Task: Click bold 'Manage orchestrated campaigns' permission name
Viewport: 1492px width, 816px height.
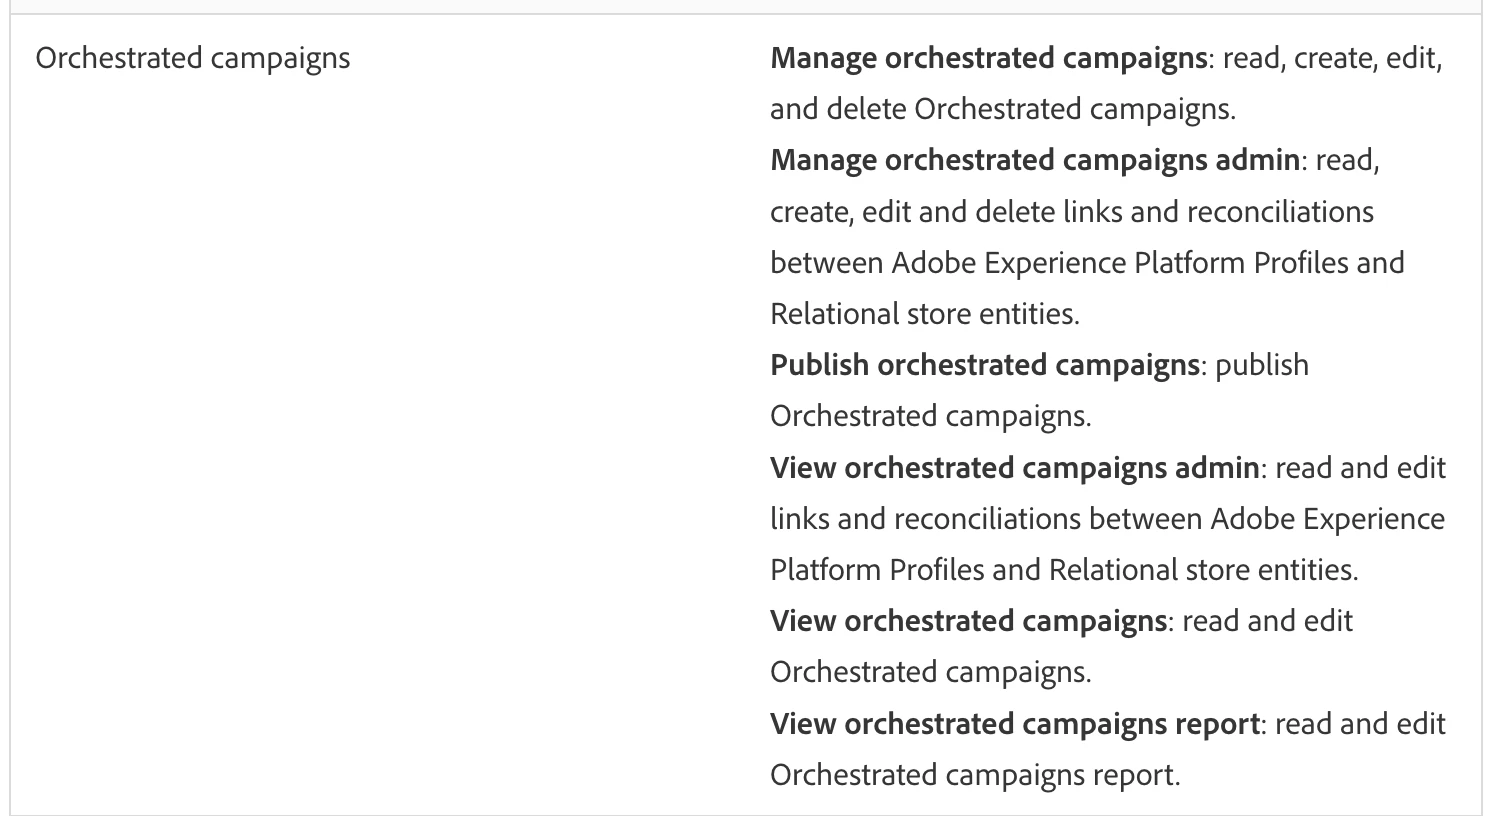Action: point(988,58)
